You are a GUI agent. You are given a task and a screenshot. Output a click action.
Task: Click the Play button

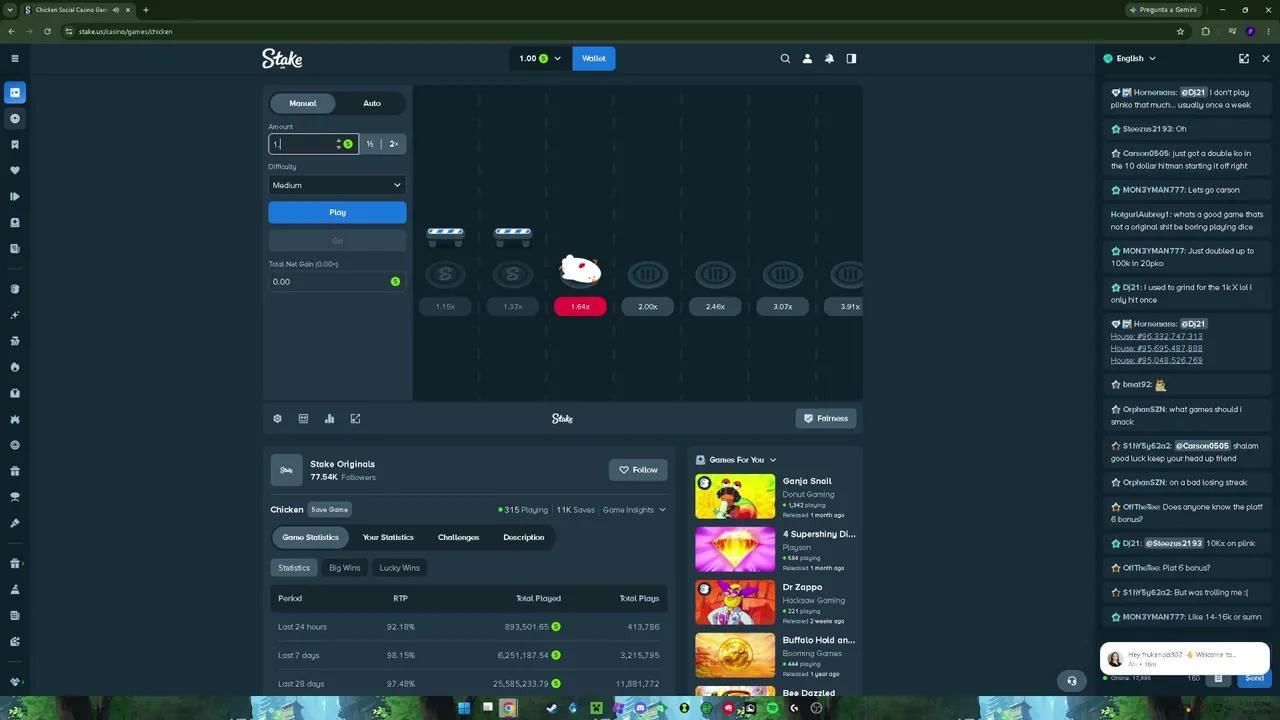[x=337, y=212]
